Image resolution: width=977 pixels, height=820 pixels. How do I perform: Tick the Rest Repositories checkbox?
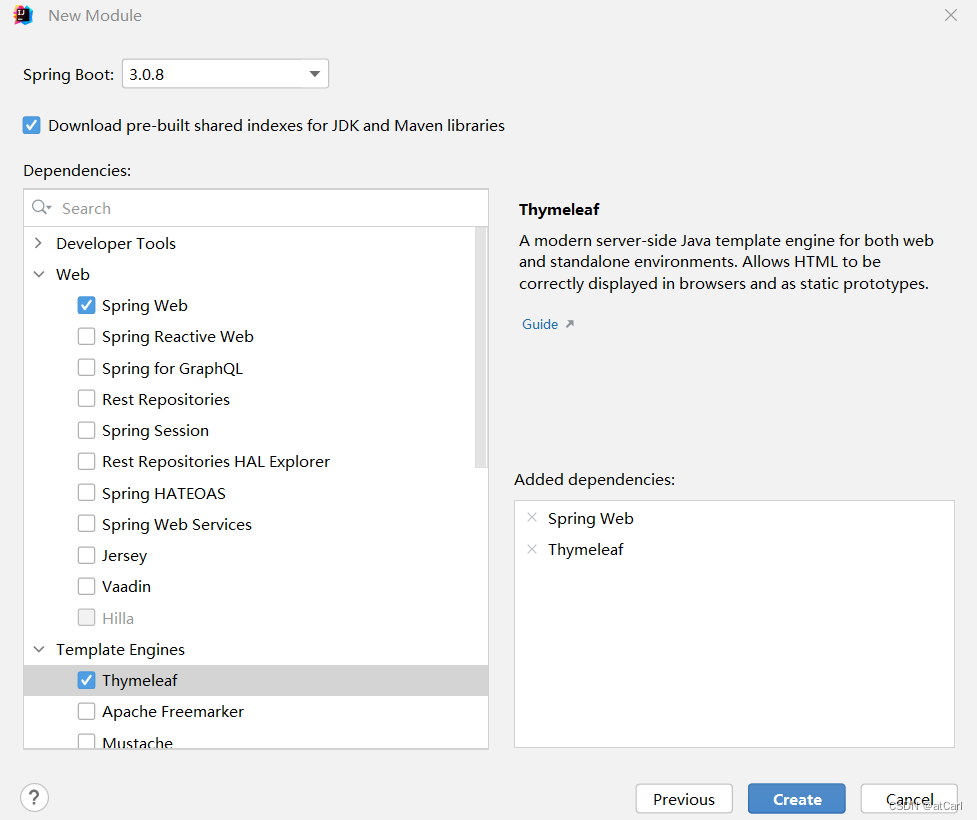86,399
